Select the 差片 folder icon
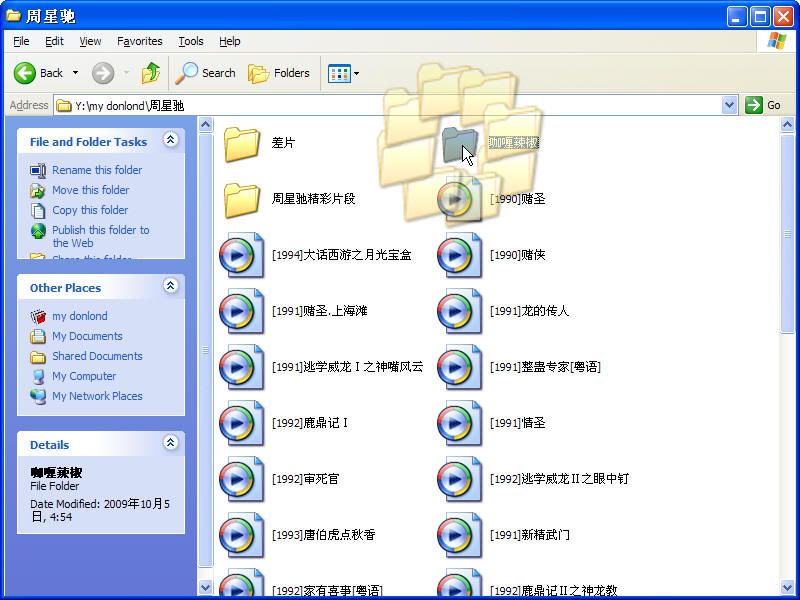800x600 pixels. pos(242,143)
